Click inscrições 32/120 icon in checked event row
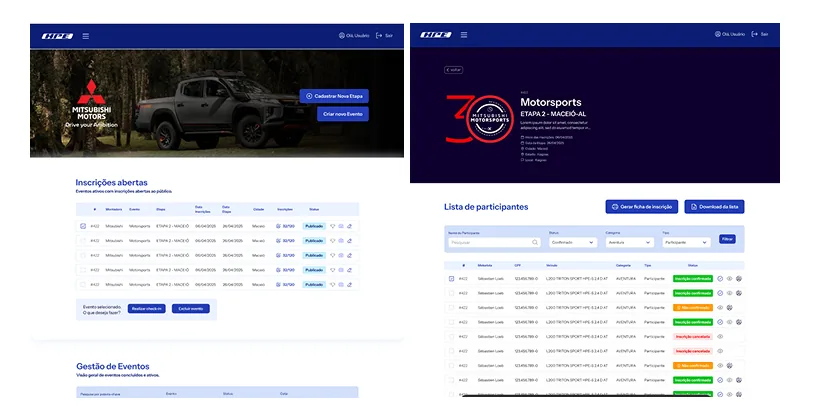This screenshot has height=420, width=820. click(279, 226)
